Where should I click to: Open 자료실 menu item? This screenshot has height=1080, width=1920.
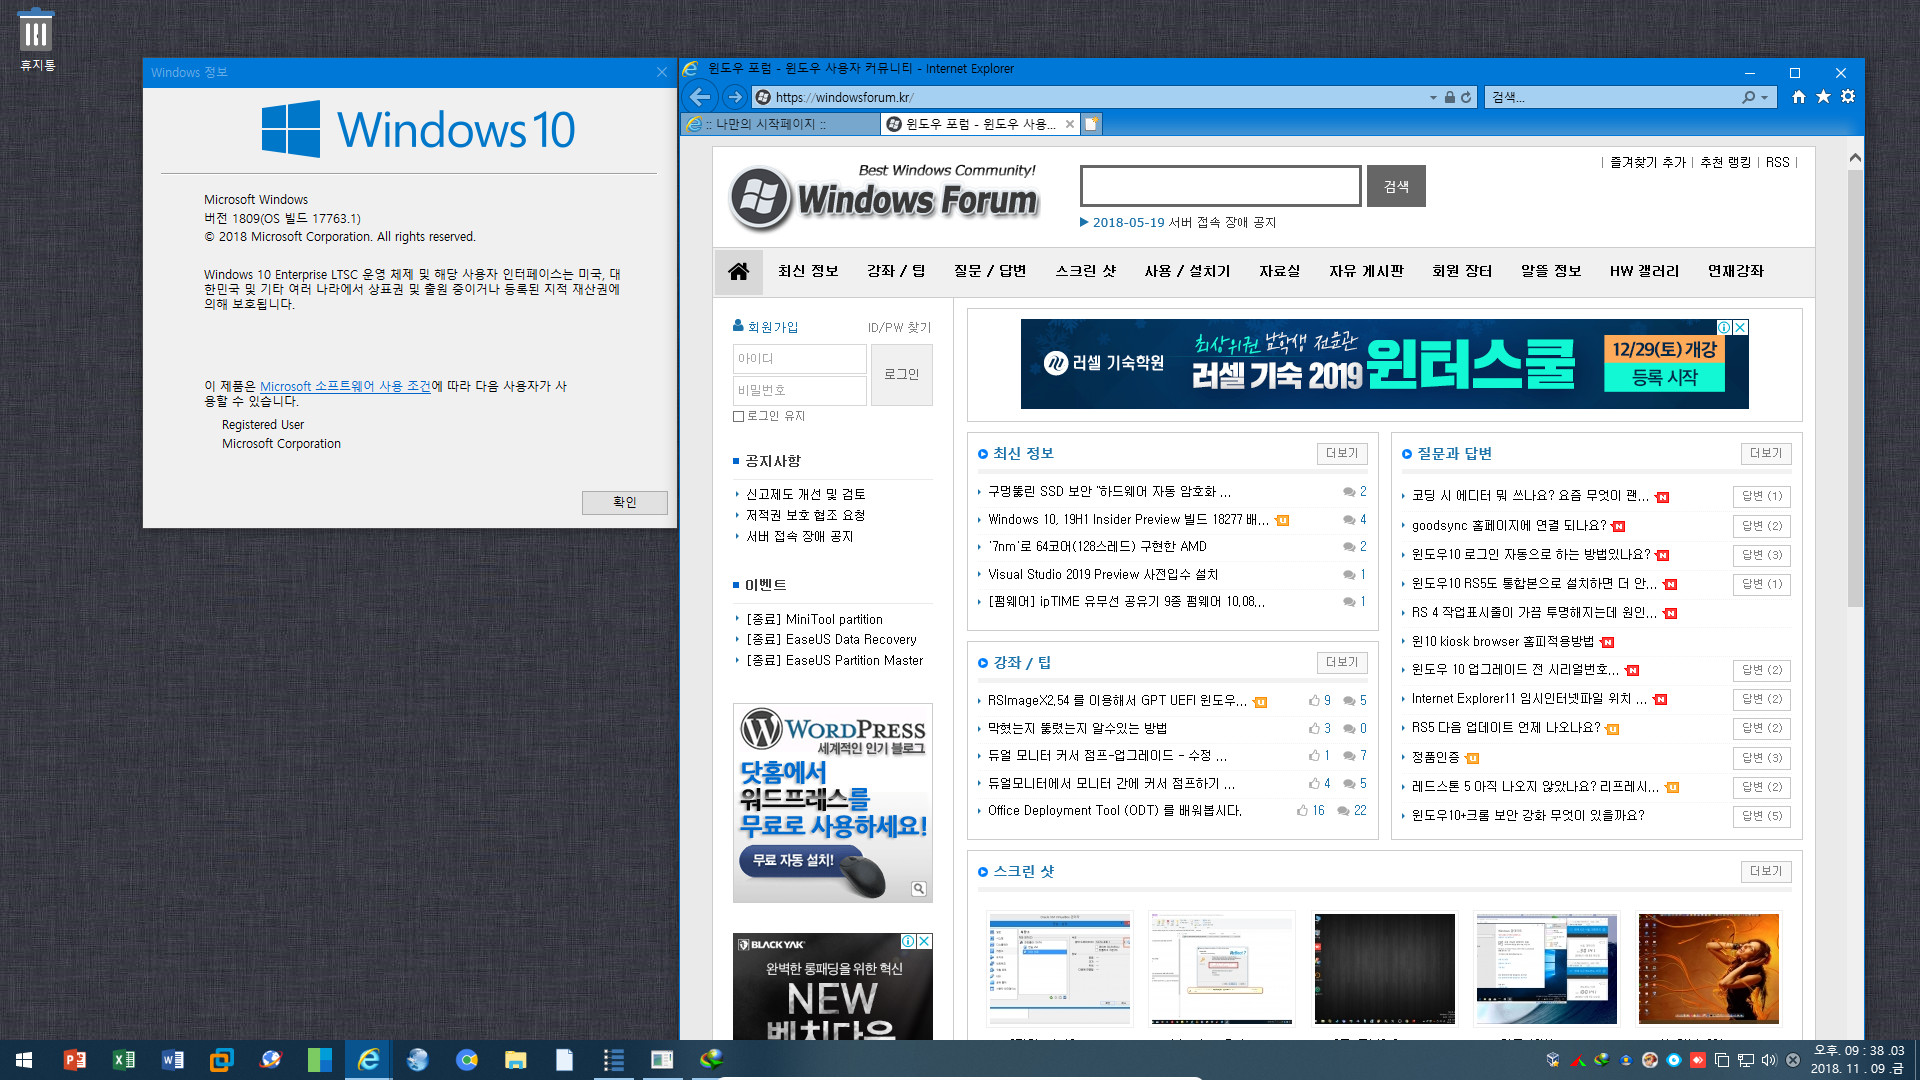[x=1279, y=271]
